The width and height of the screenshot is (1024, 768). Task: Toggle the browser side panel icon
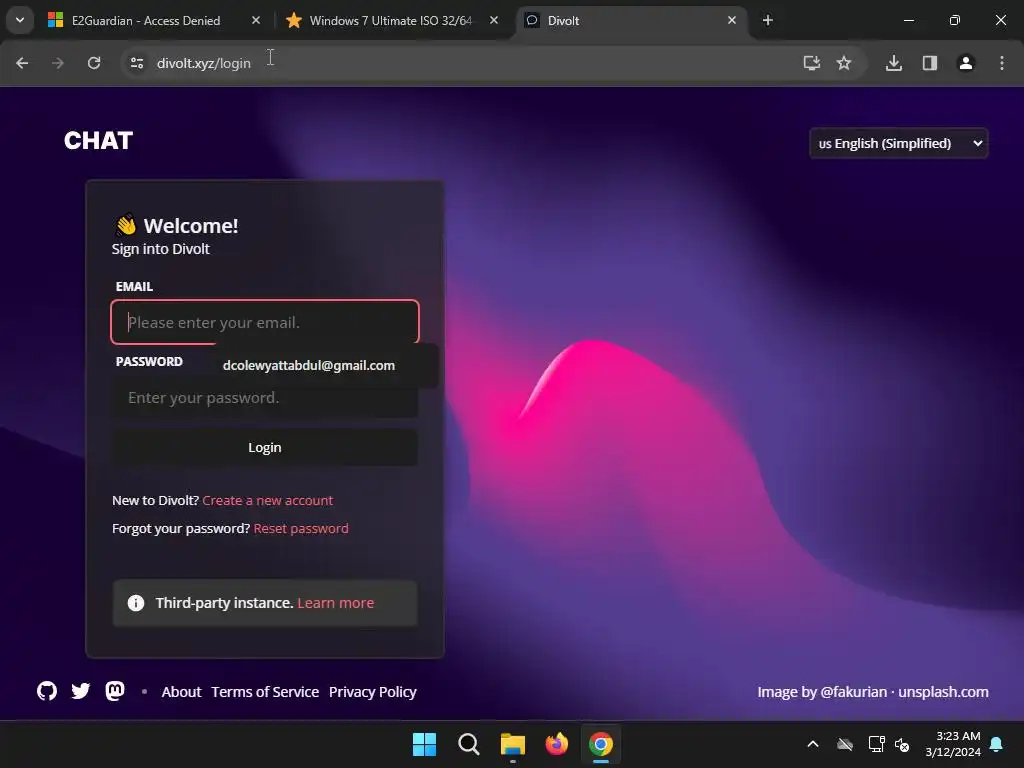click(x=930, y=63)
